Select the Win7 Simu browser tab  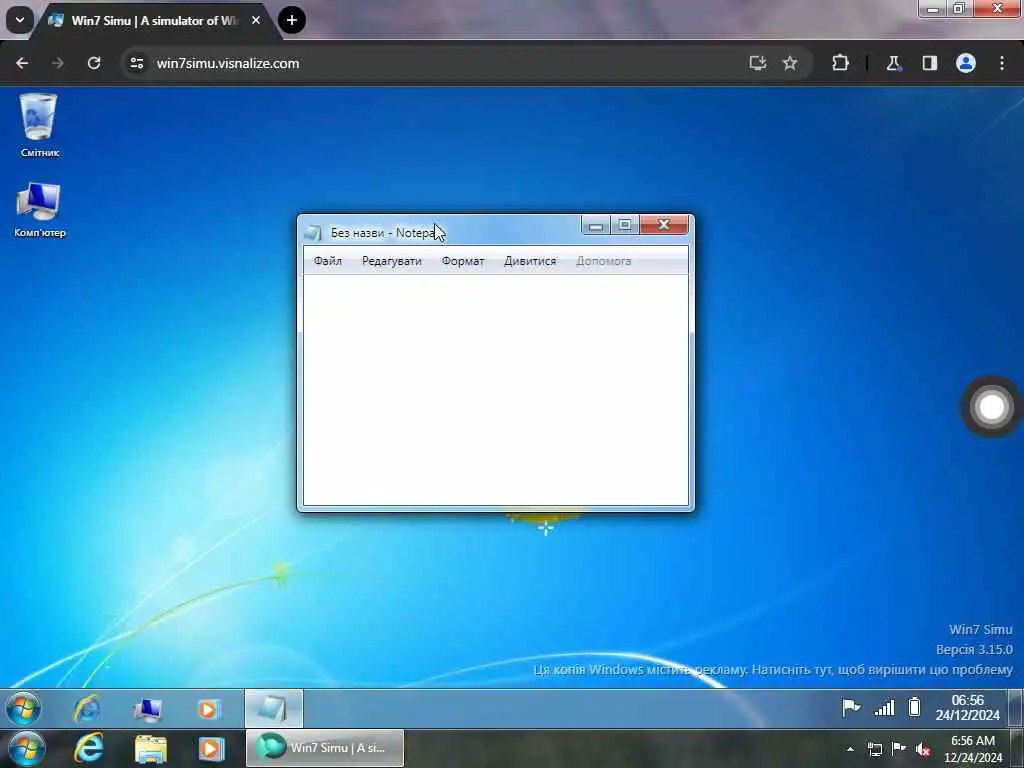click(154, 20)
